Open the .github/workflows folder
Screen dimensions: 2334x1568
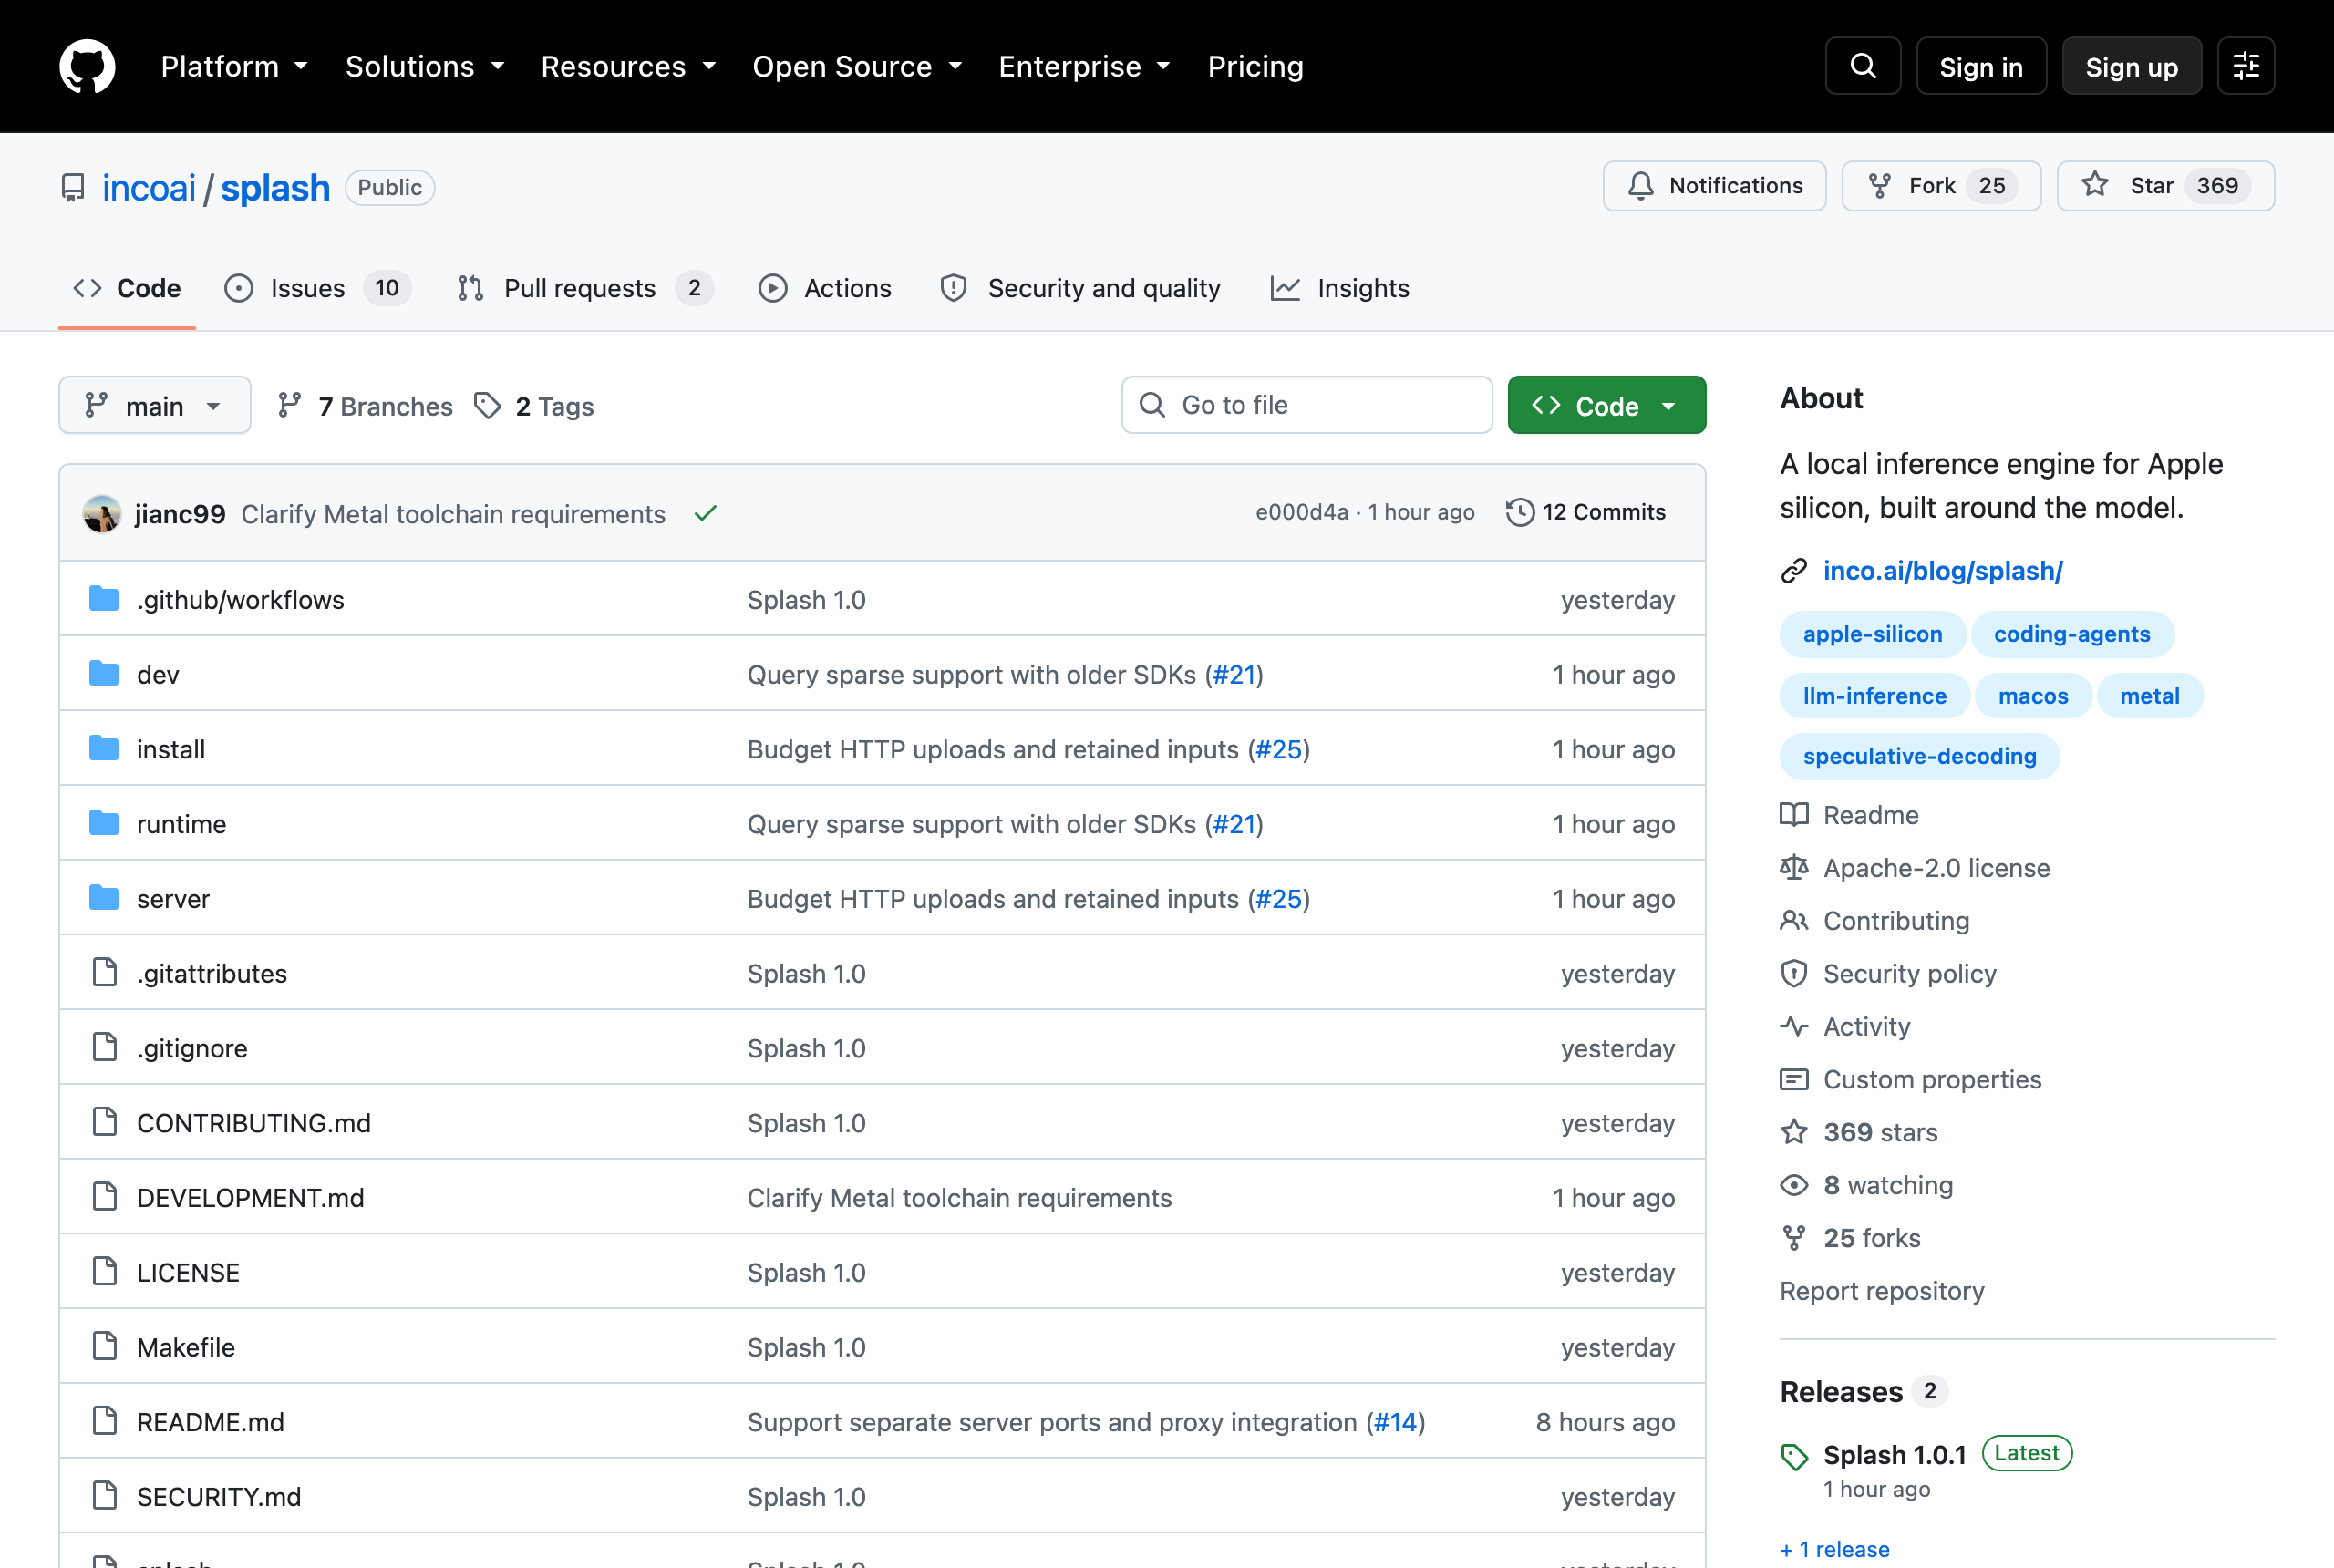(240, 599)
